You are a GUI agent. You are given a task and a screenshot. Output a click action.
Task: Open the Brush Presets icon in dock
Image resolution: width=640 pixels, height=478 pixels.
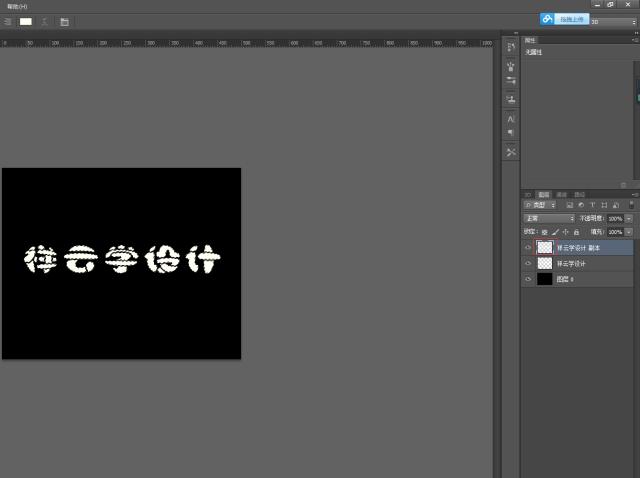click(511, 80)
